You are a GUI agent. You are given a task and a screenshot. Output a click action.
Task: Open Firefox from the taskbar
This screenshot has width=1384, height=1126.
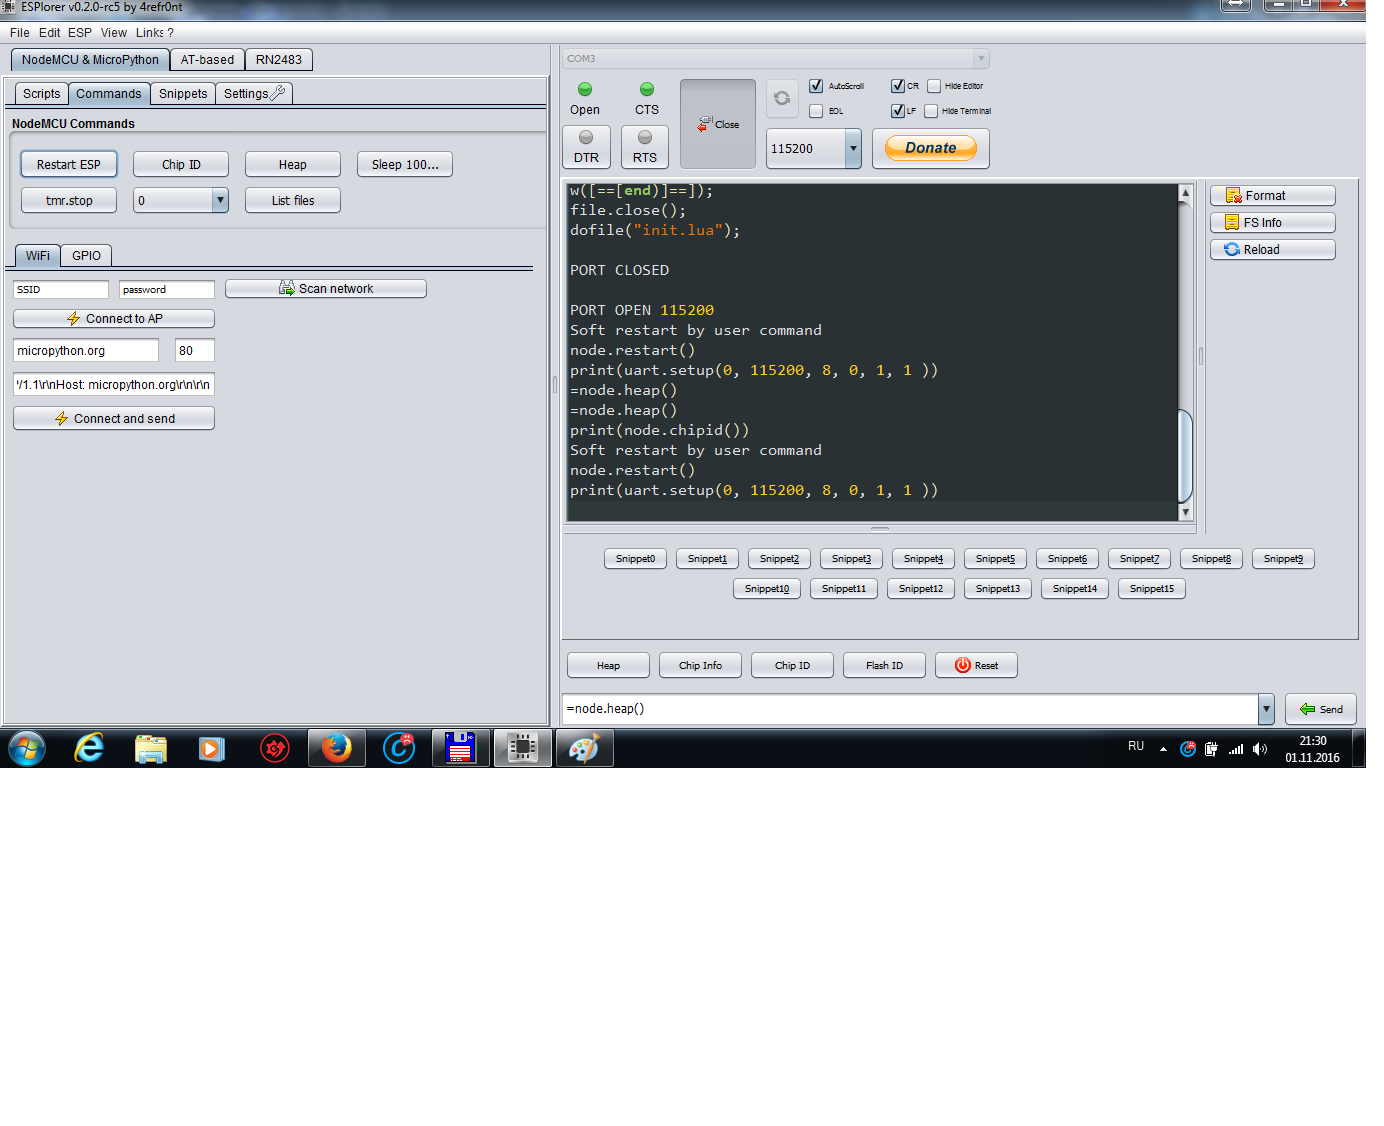tap(337, 748)
